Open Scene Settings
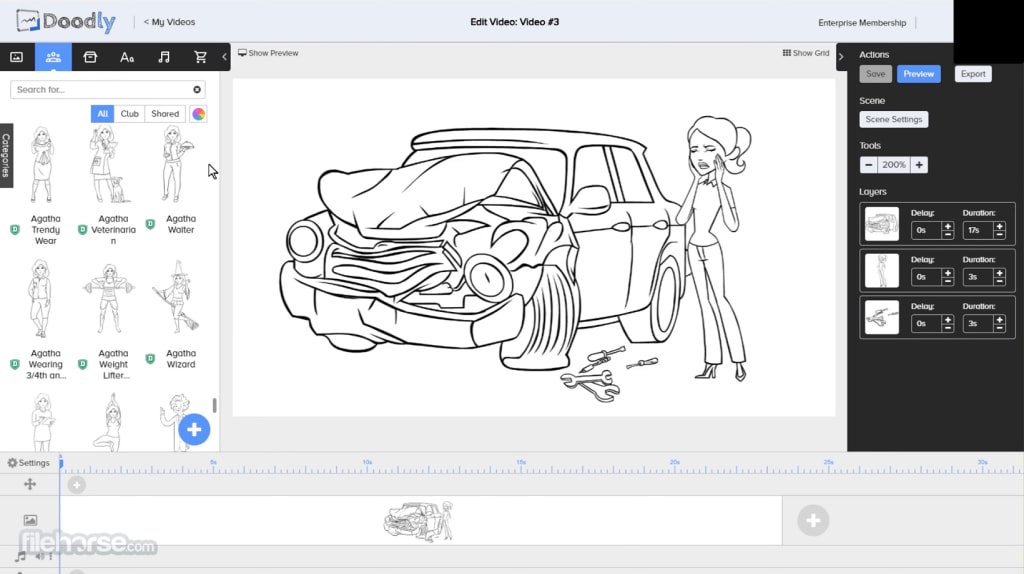The width and height of the screenshot is (1024, 574). [x=893, y=119]
